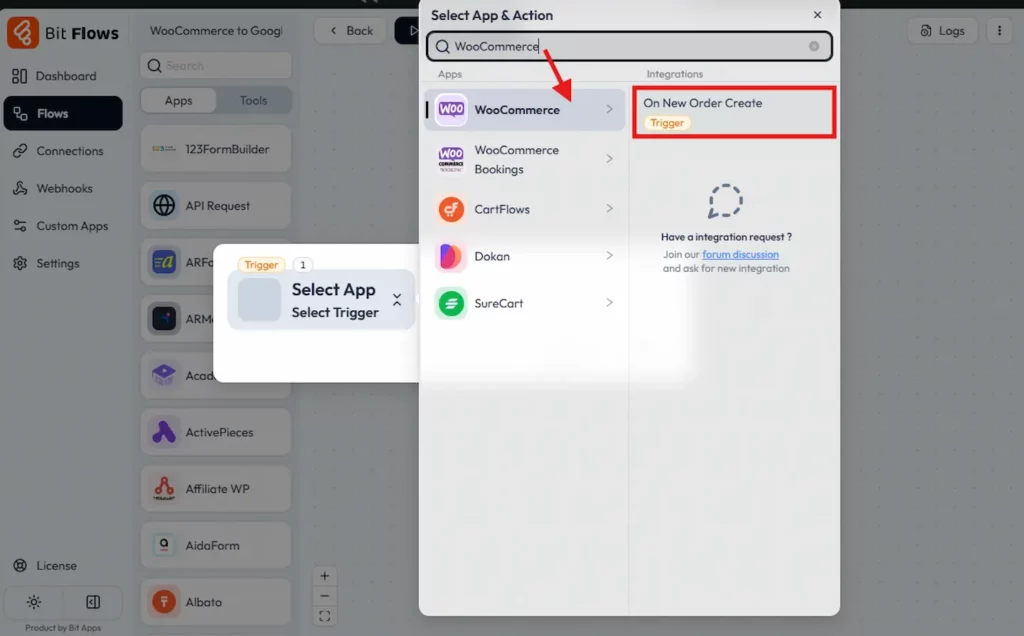Click the WooCommerce app icon in list
This screenshot has height=636, width=1024.
coord(451,110)
